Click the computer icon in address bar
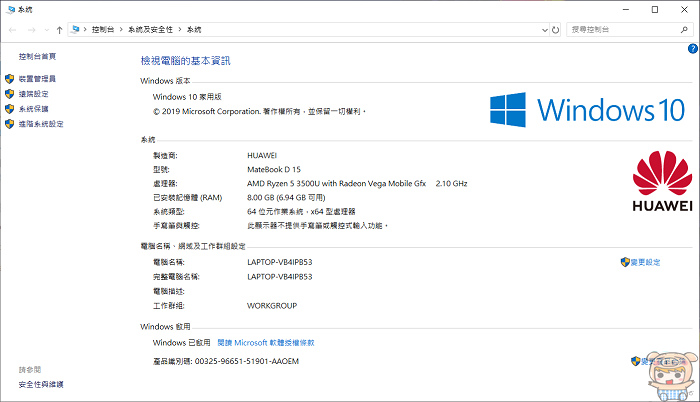Screen dimensions: 700x402 coord(75,29)
